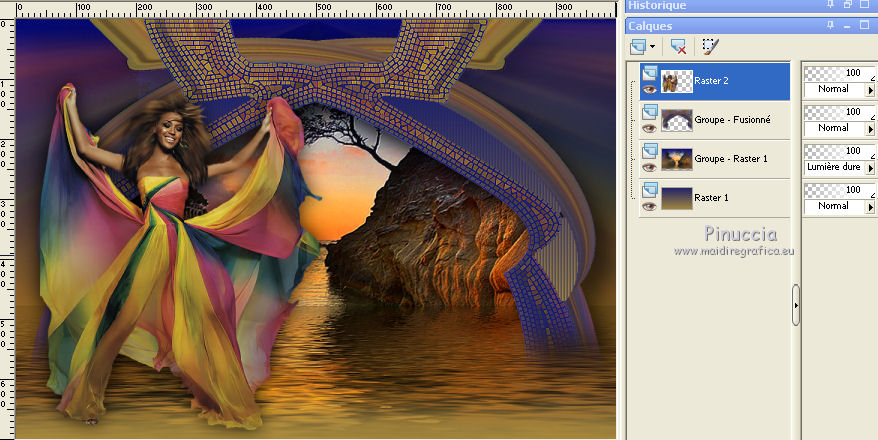Click the Lumière dure blend mode field
This screenshot has height=440, width=878.
tap(834, 168)
